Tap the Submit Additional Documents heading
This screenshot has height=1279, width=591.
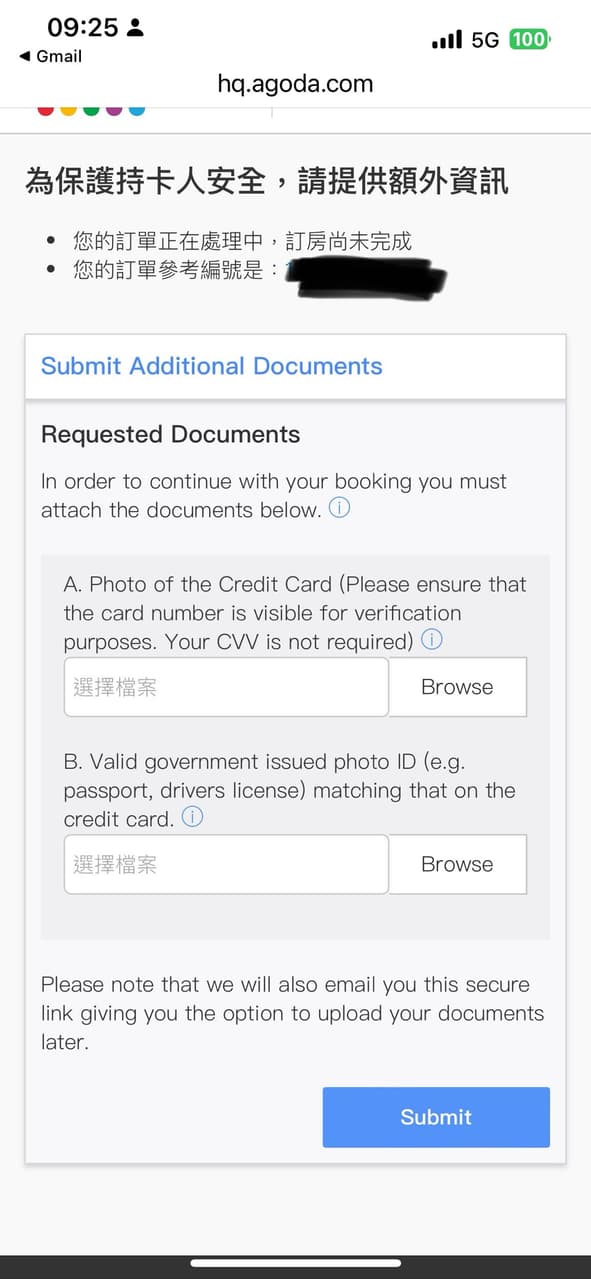tap(210, 366)
